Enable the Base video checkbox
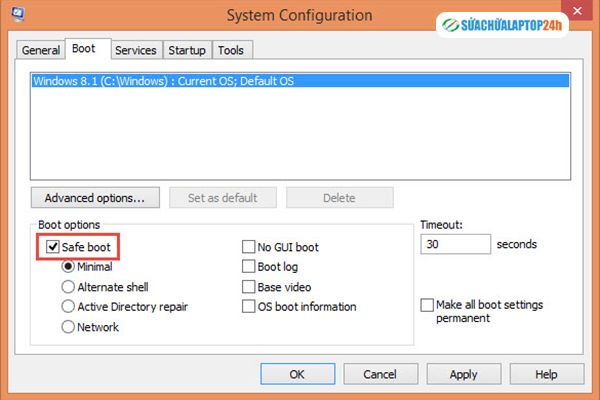Screen dimensions: 600x400 (x=248, y=287)
